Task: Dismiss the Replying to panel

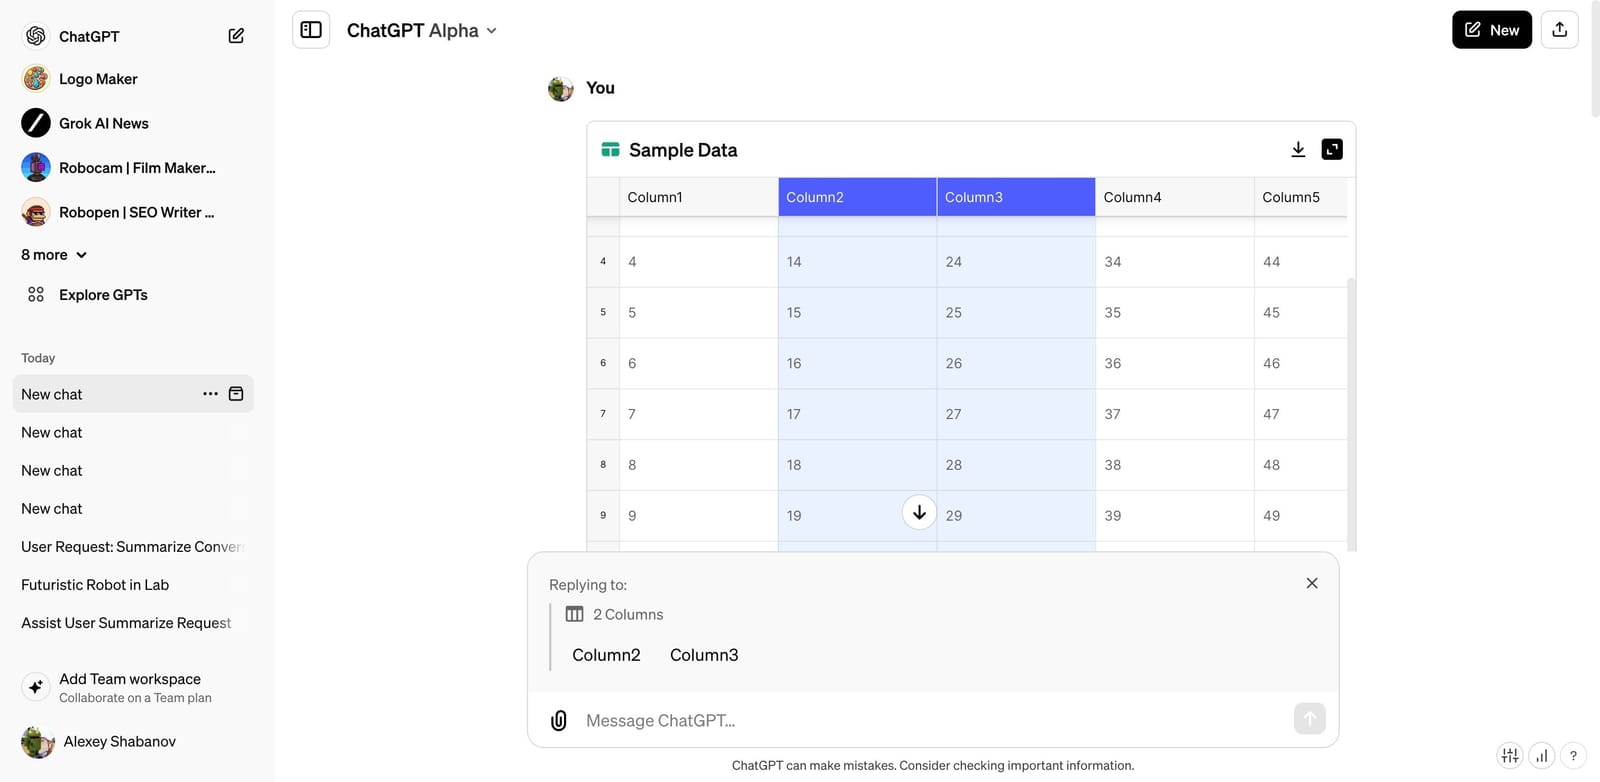Action: click(1311, 582)
